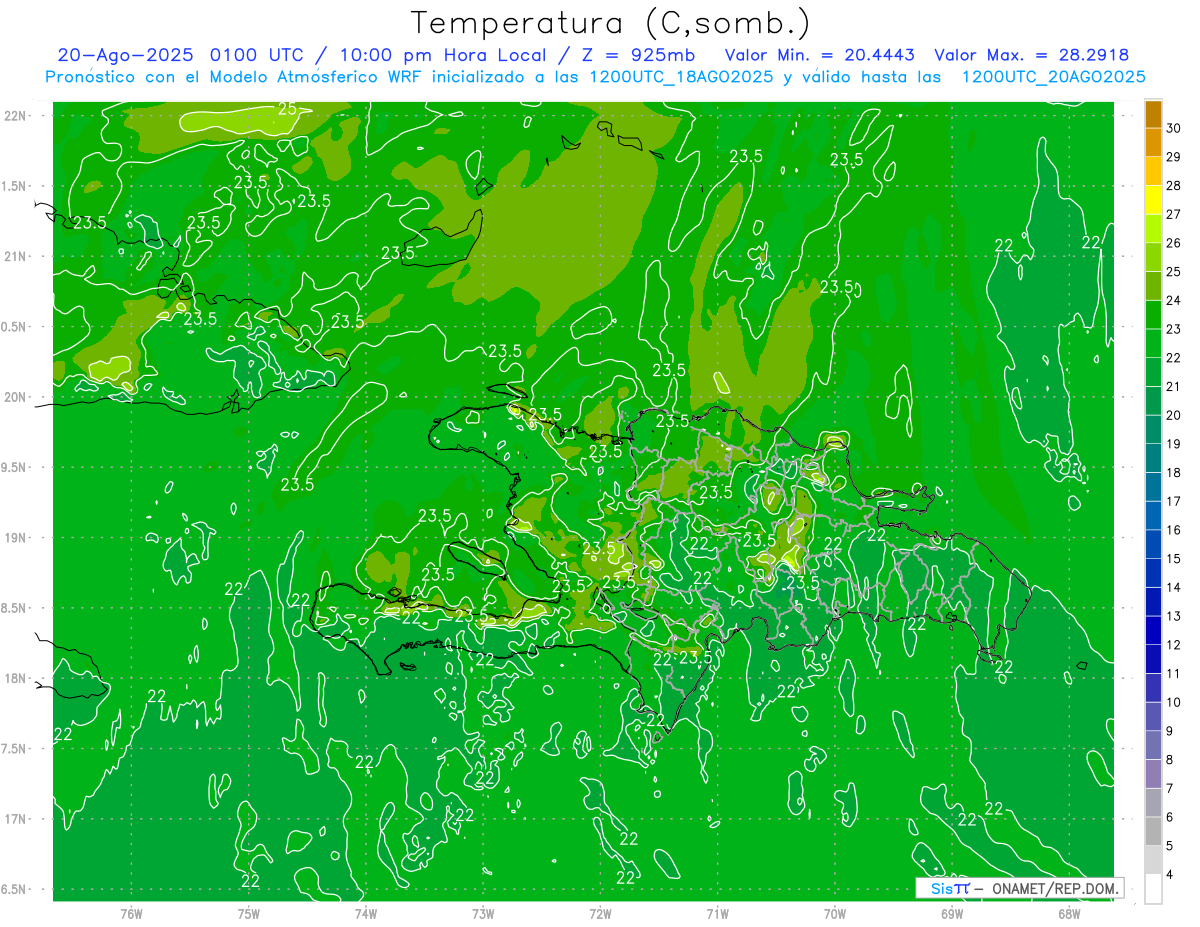This screenshot has height=927, width=1200.
Task: Click the title "Temperatura (C,somb.)"
Action: (x=610, y=23)
